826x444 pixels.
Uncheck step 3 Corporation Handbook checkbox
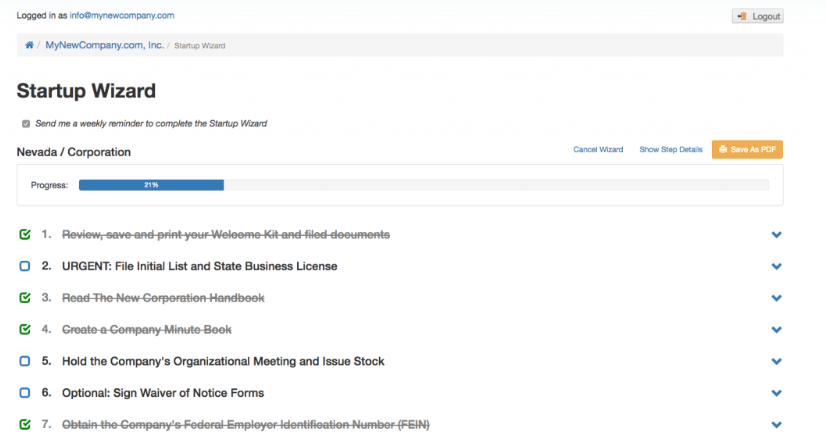point(25,298)
